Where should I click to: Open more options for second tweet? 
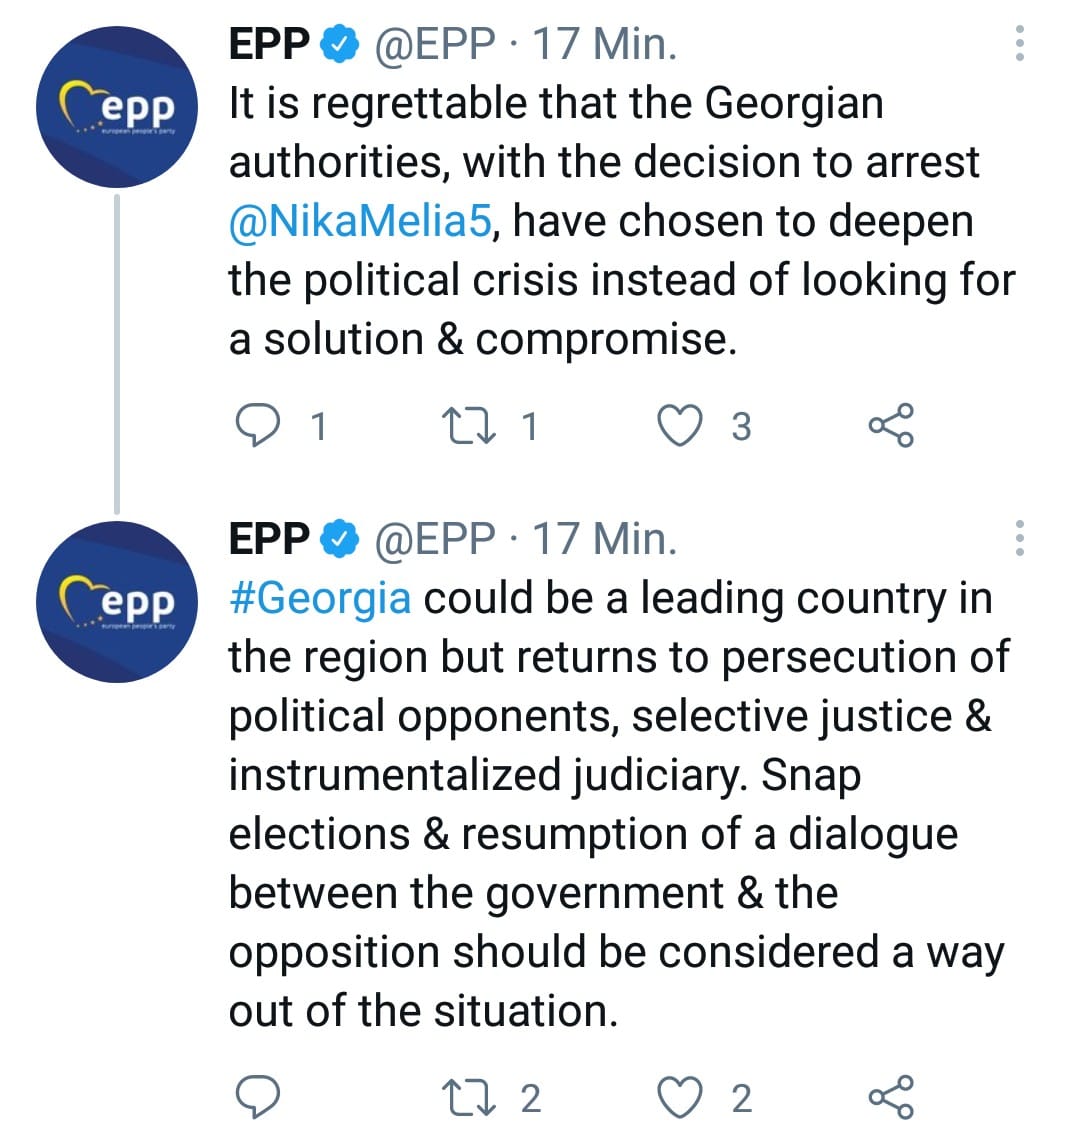pos(1019,538)
